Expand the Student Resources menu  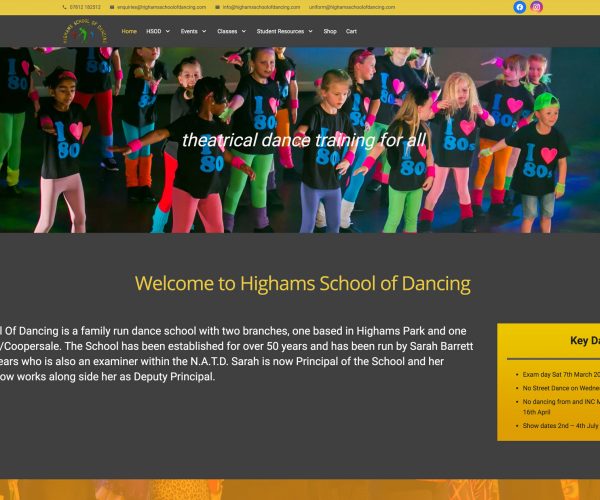(x=284, y=31)
